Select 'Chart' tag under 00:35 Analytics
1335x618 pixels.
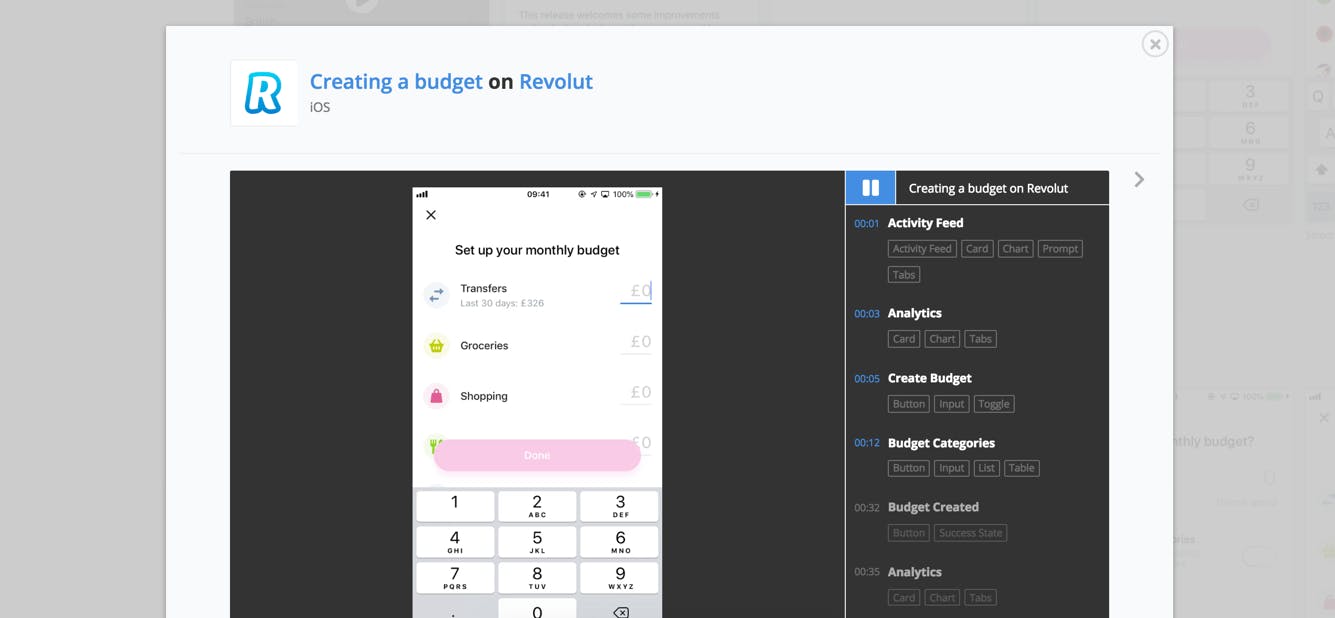pyautogui.click(x=942, y=598)
